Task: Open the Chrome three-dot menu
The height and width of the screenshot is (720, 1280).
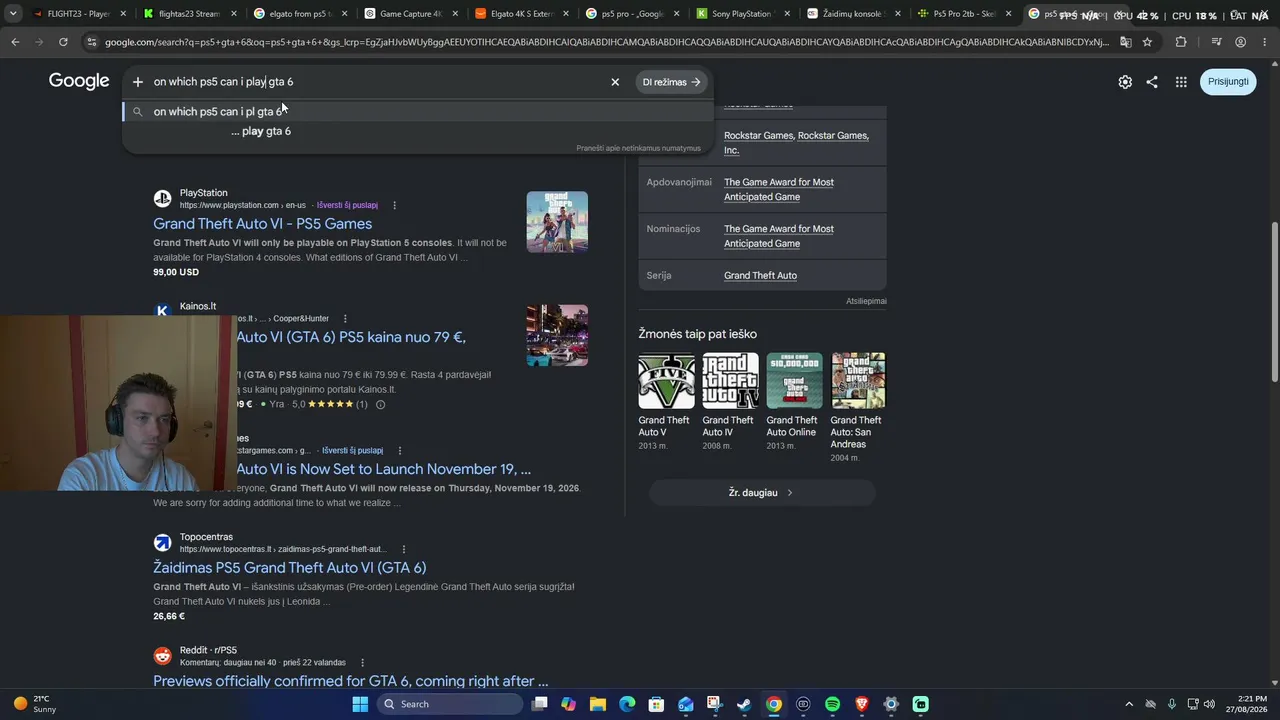Action: click(1264, 42)
